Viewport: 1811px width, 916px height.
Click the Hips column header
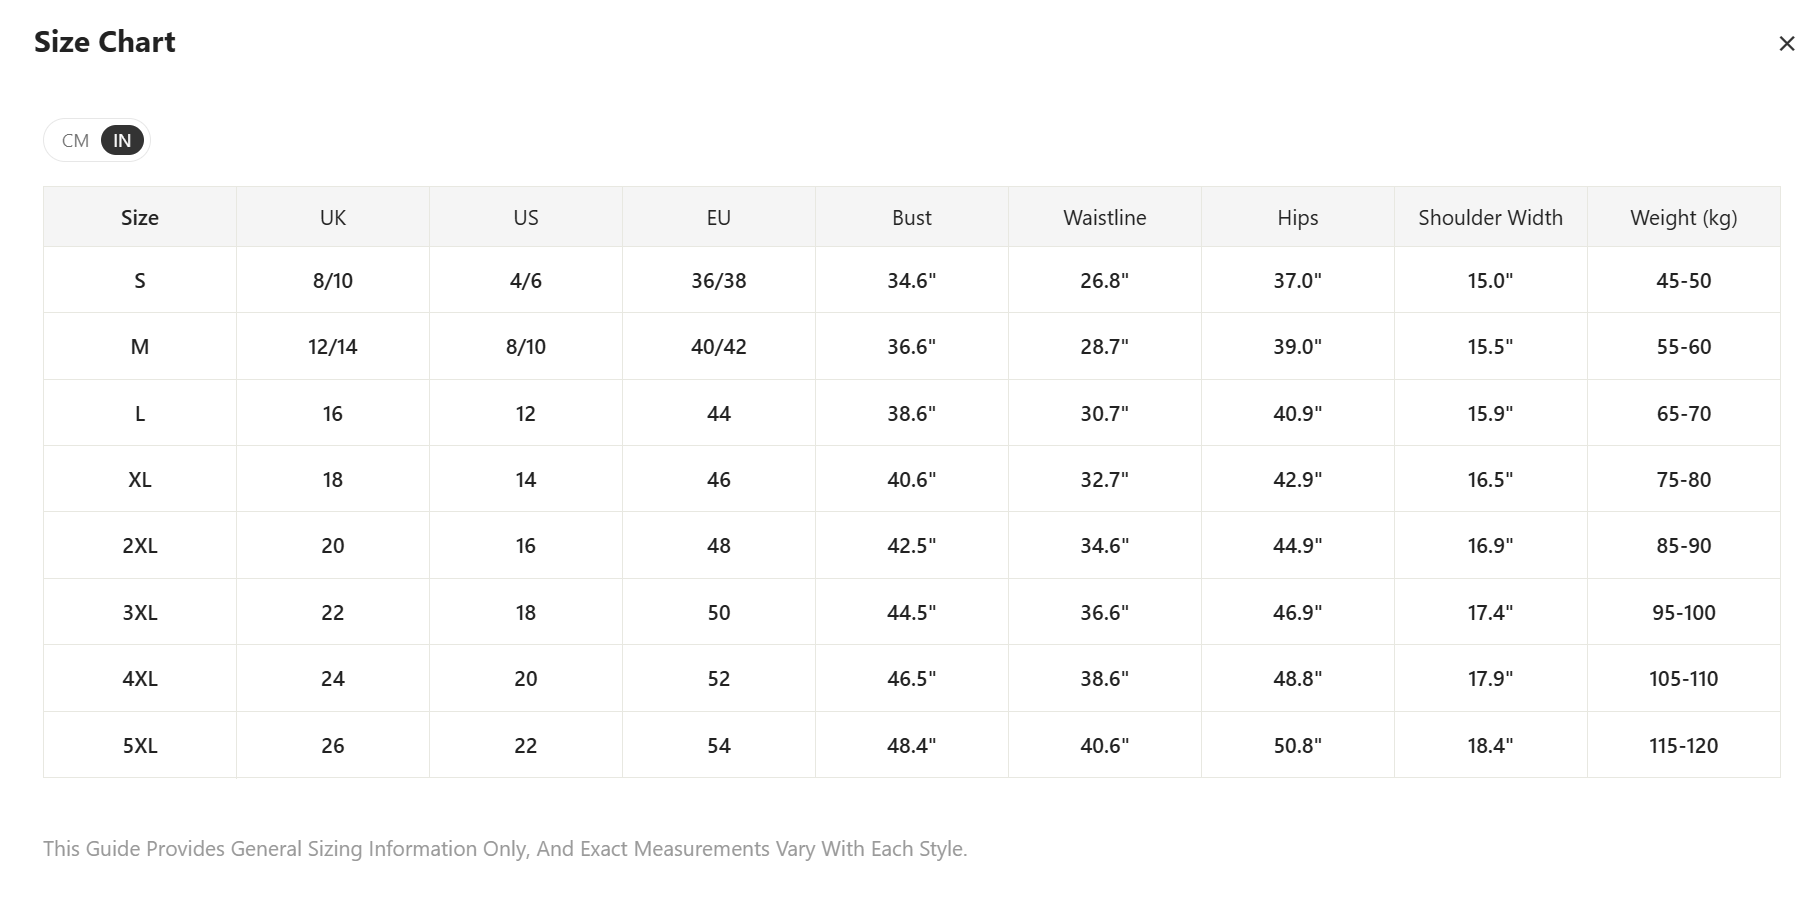(x=1297, y=218)
